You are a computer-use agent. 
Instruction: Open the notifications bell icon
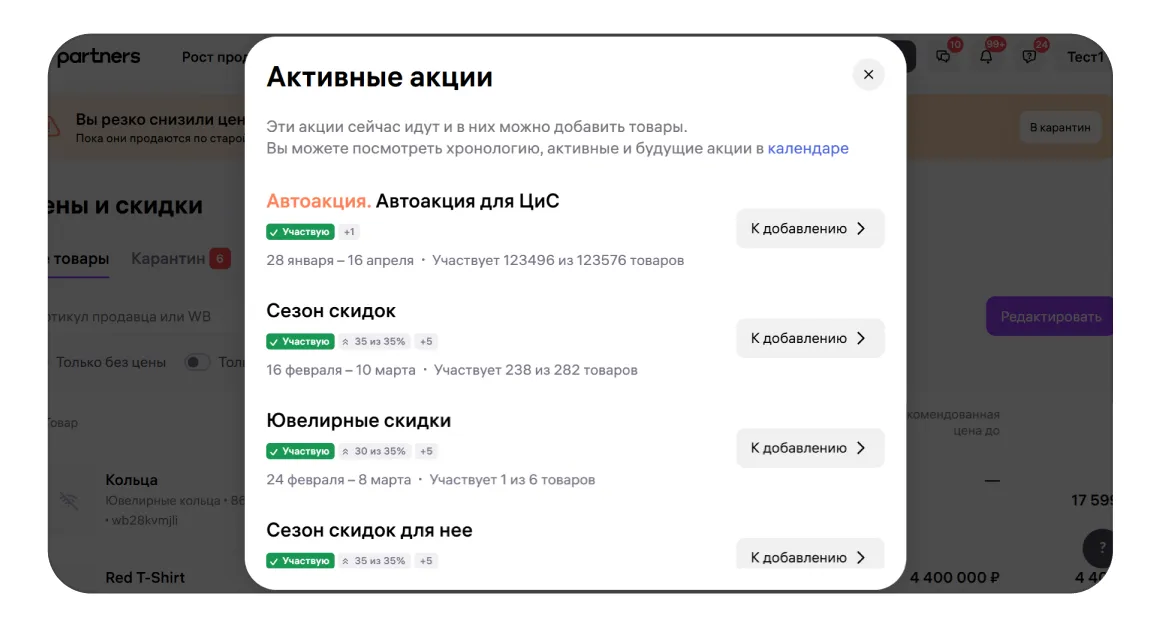[x=986, y=57]
